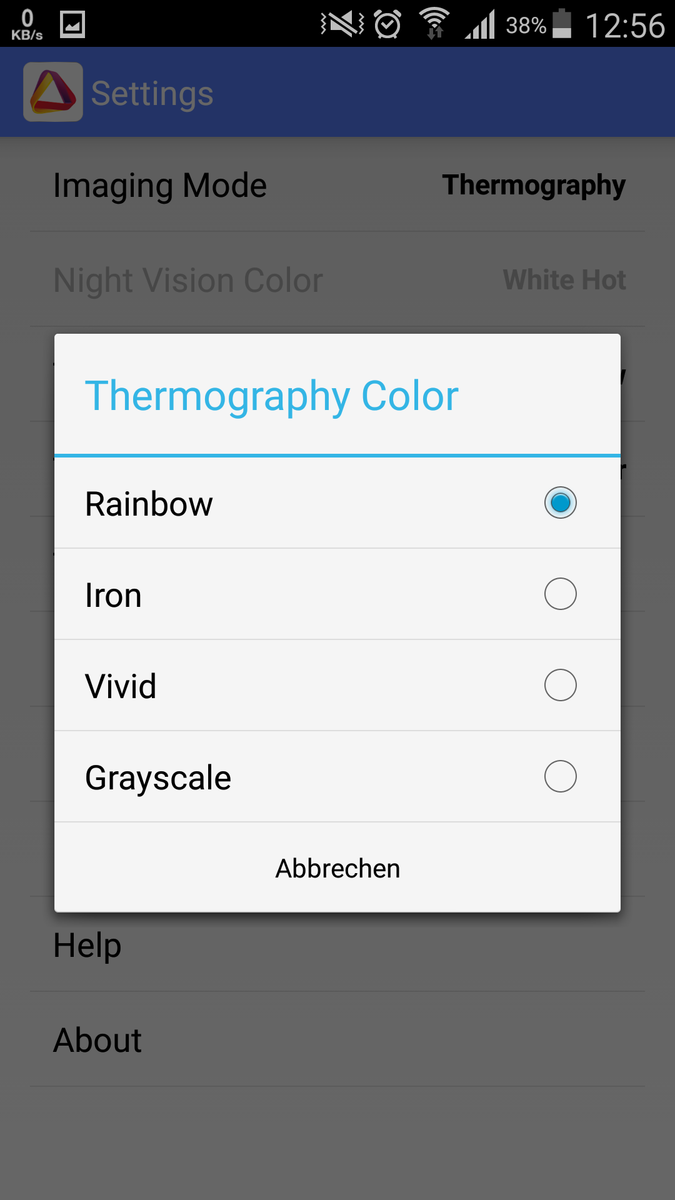
Task: Tap the Wi-Fi status icon
Action: coord(434,23)
